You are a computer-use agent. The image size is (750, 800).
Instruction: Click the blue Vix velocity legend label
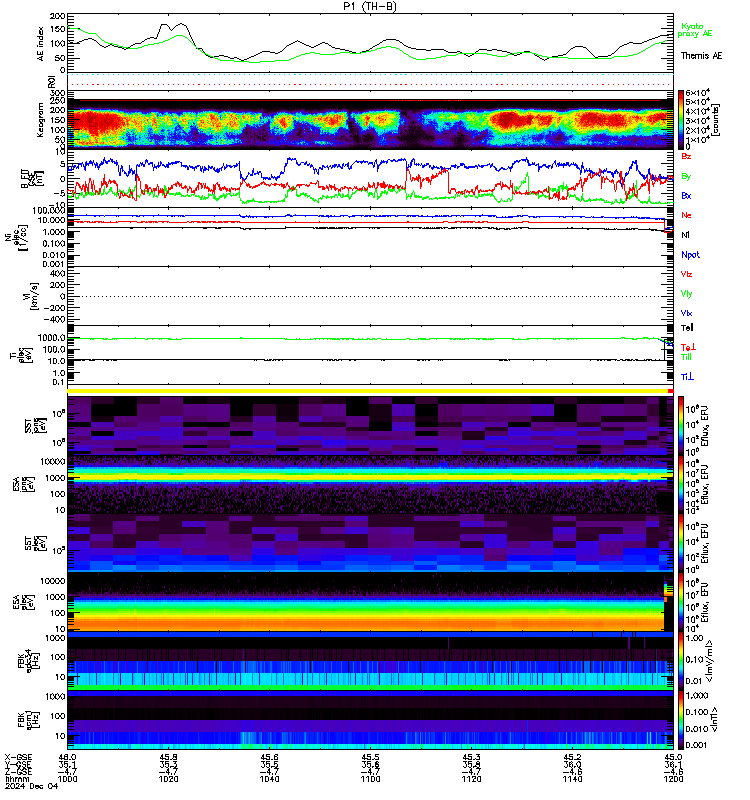[x=686, y=313]
